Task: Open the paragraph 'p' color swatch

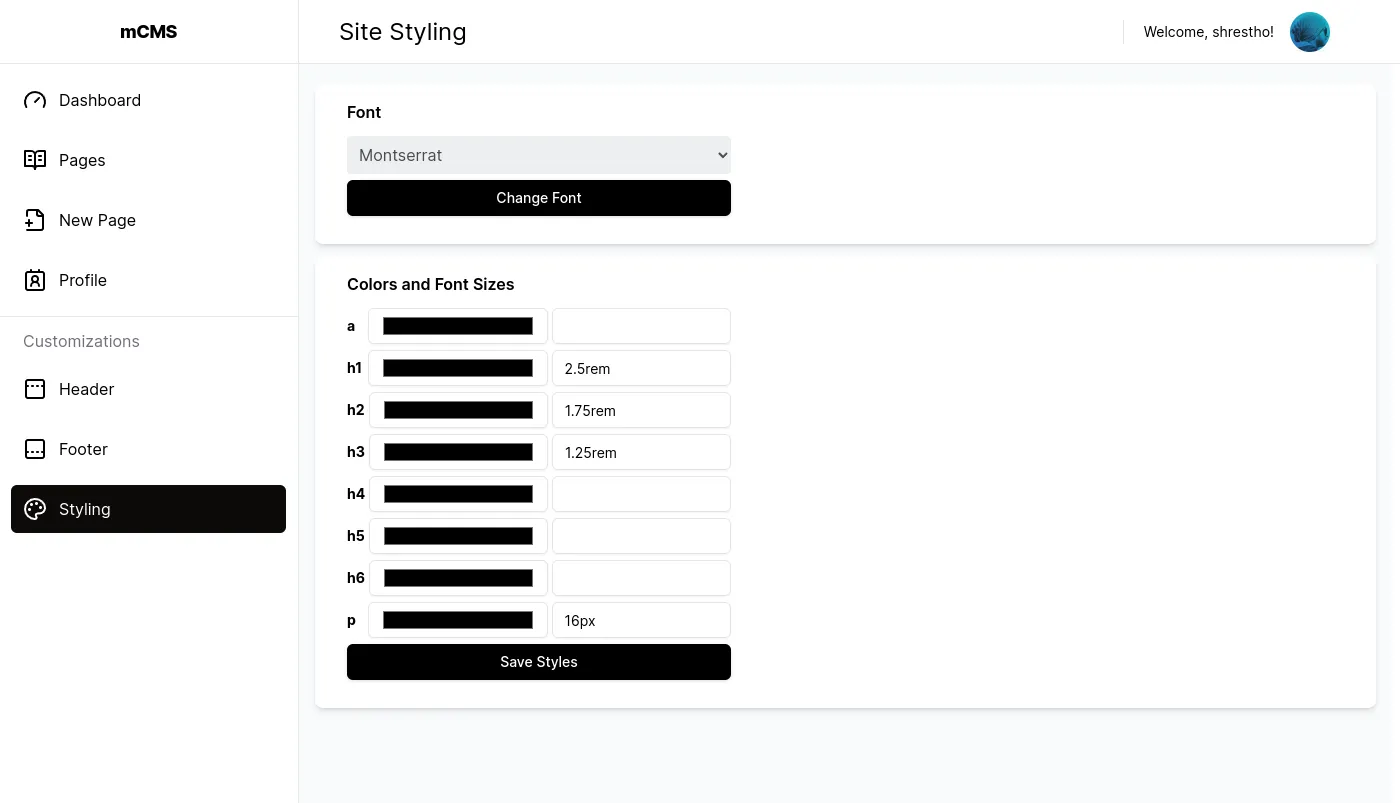Action: (458, 620)
